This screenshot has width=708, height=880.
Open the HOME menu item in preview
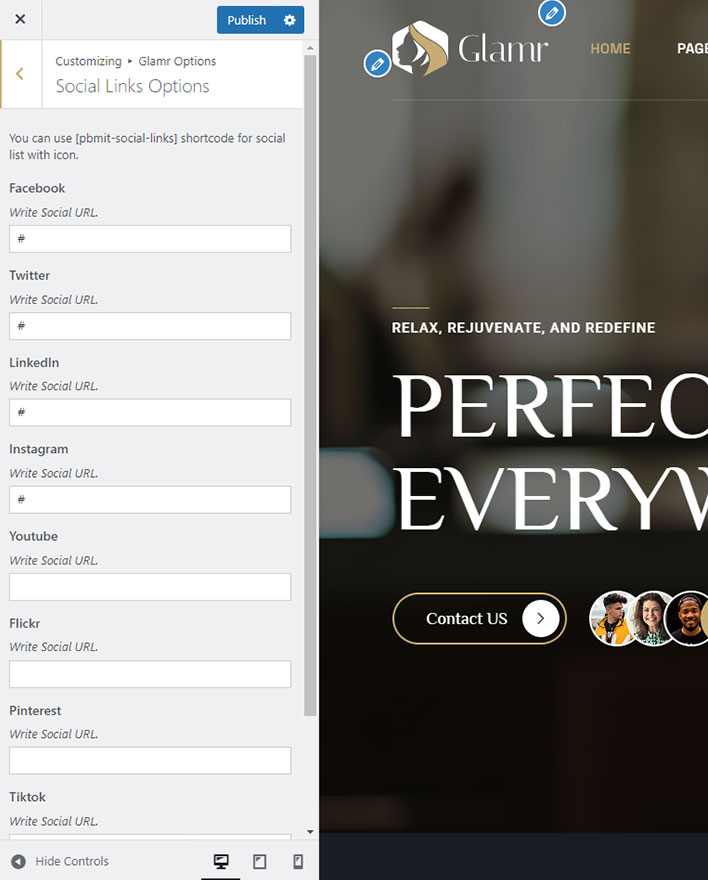click(610, 49)
